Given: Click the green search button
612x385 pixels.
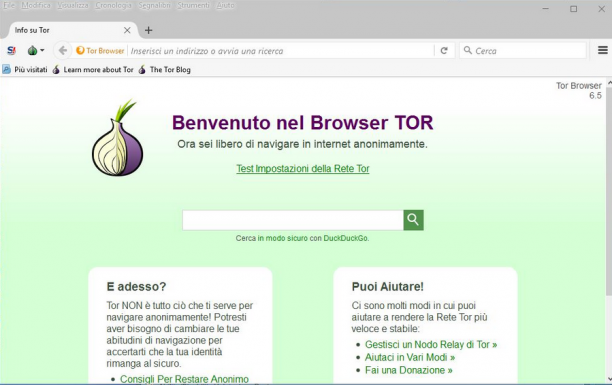Looking at the screenshot, I should pyautogui.click(x=413, y=220).
